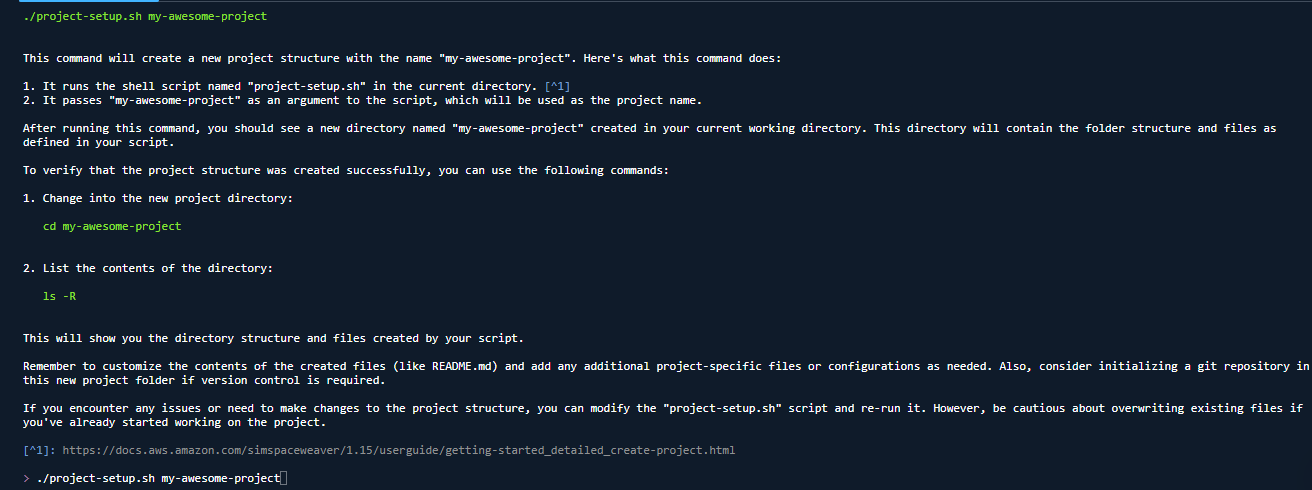The image size is (1312, 490).
Task: Click list item 'It runs the shell script'
Action: click(x=297, y=86)
